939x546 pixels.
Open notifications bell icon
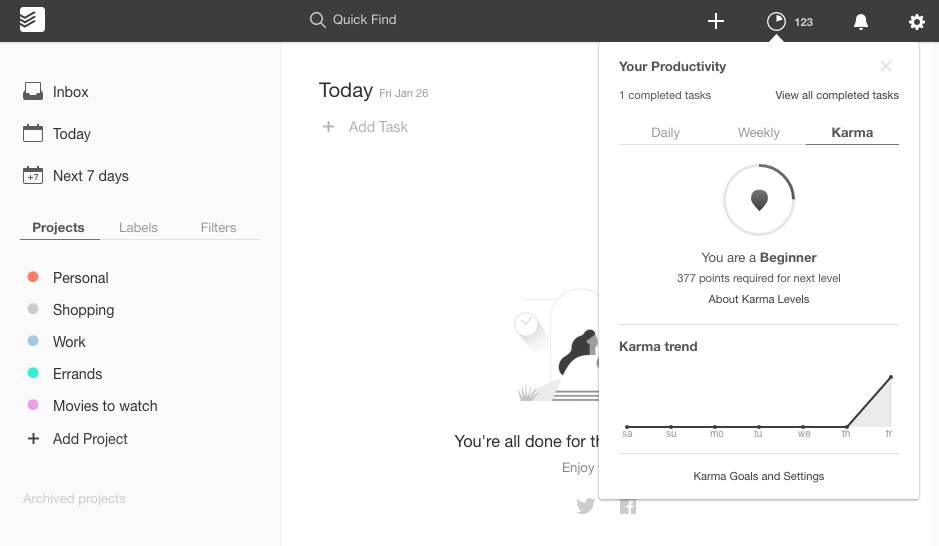[x=861, y=22]
